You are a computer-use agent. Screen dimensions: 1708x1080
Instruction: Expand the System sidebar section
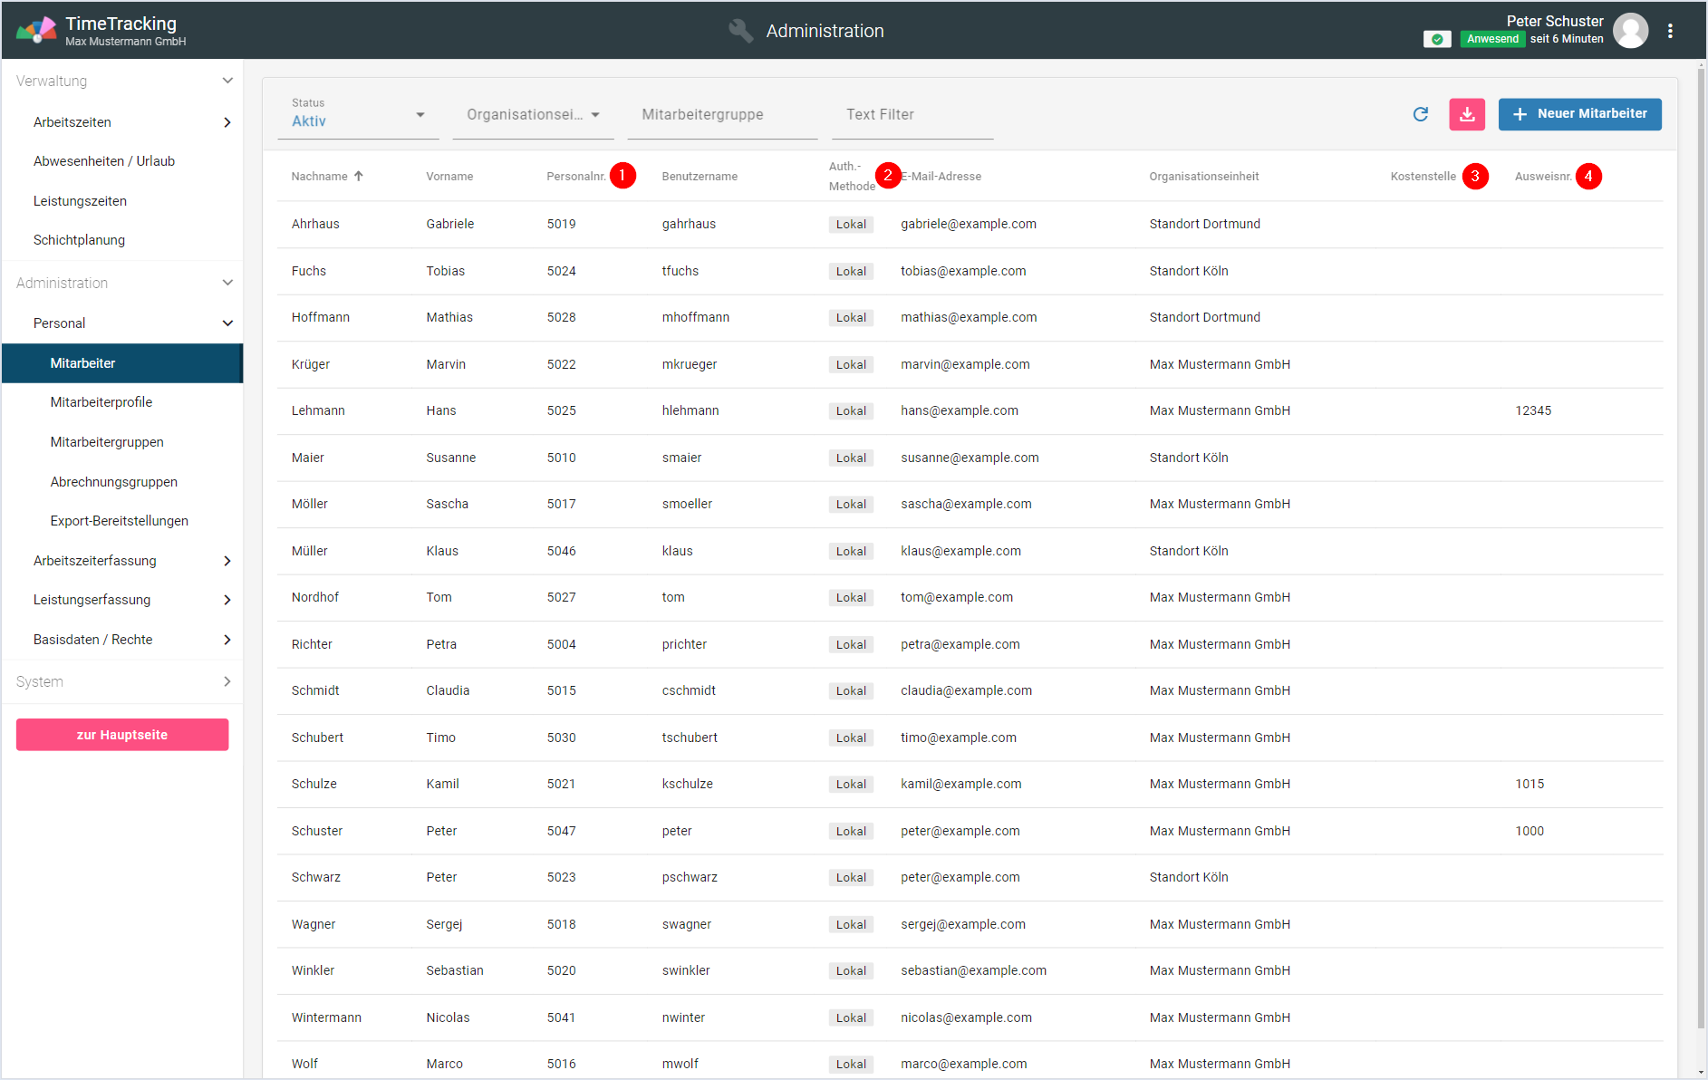tap(227, 682)
